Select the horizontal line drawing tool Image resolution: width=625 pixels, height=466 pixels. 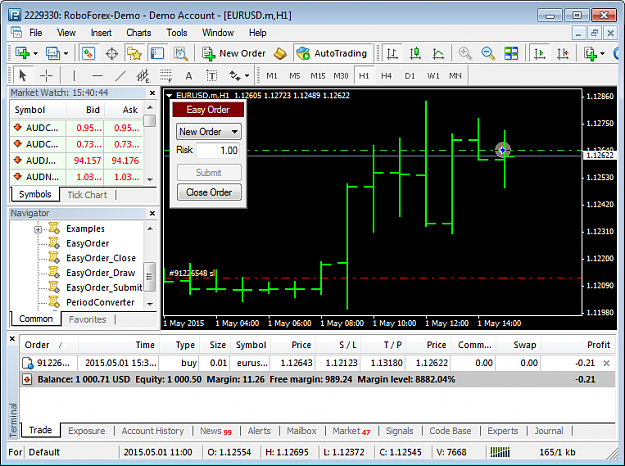(x=97, y=75)
